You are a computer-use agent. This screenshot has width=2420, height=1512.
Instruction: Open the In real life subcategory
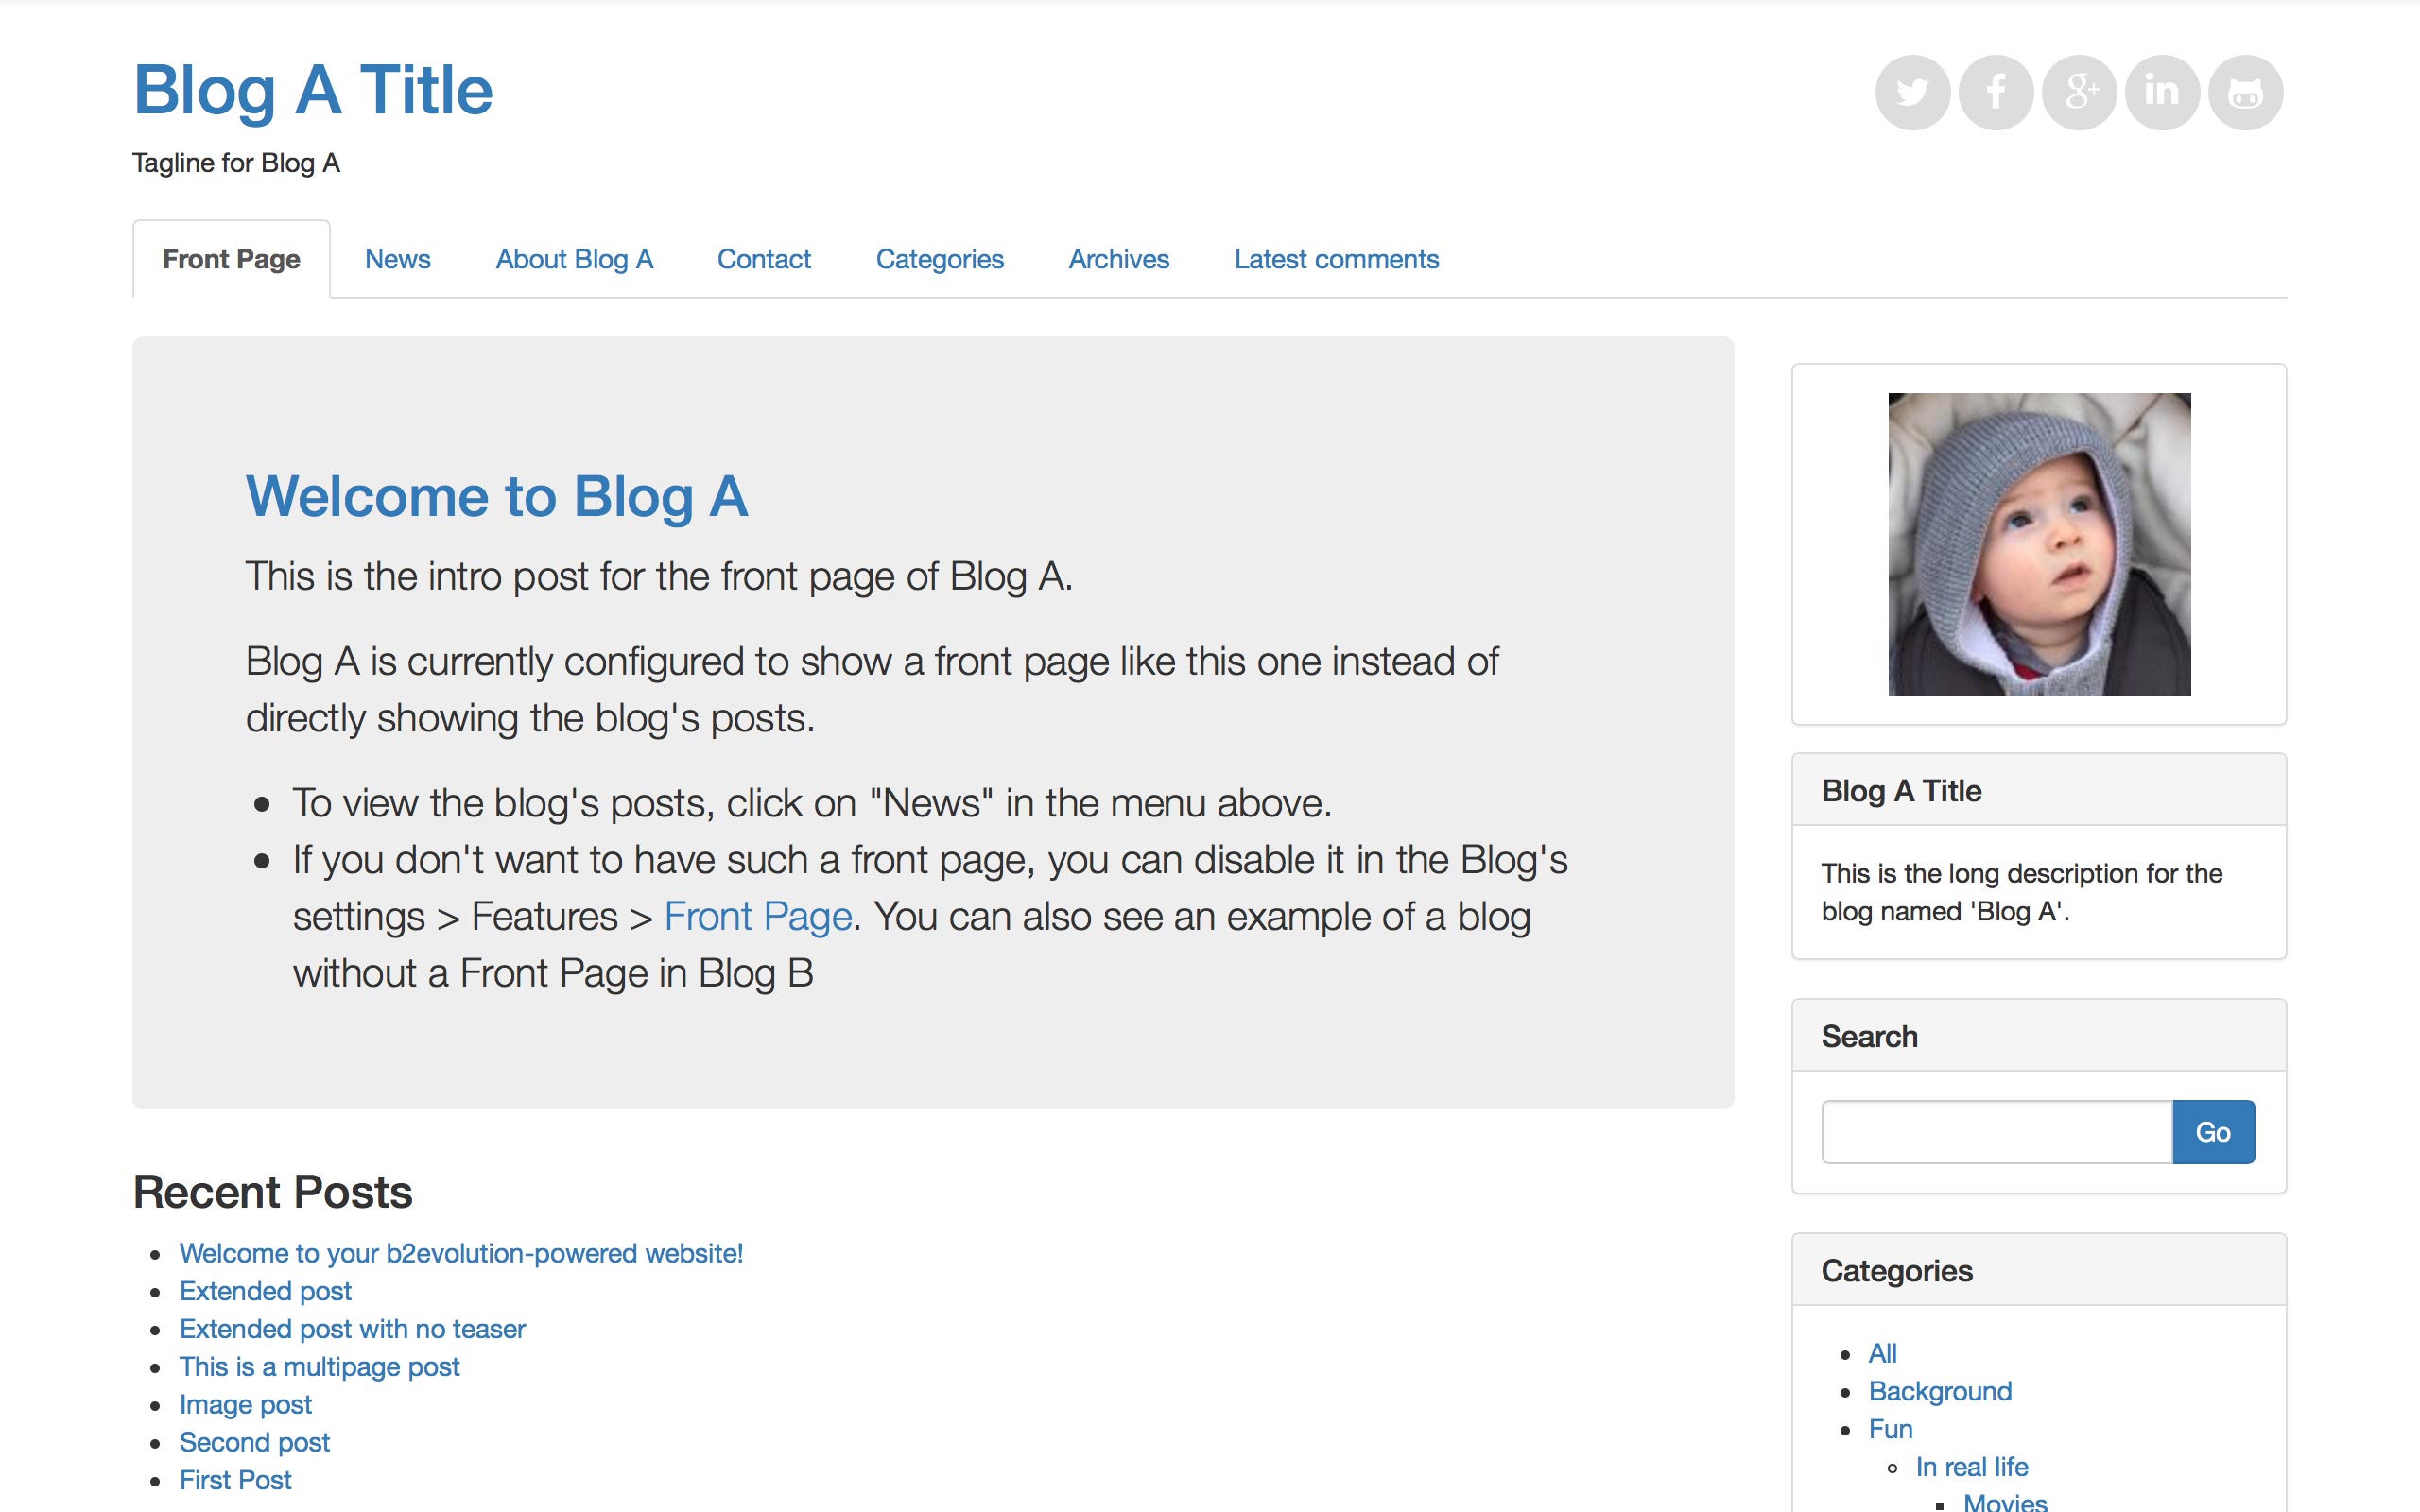(1971, 1467)
